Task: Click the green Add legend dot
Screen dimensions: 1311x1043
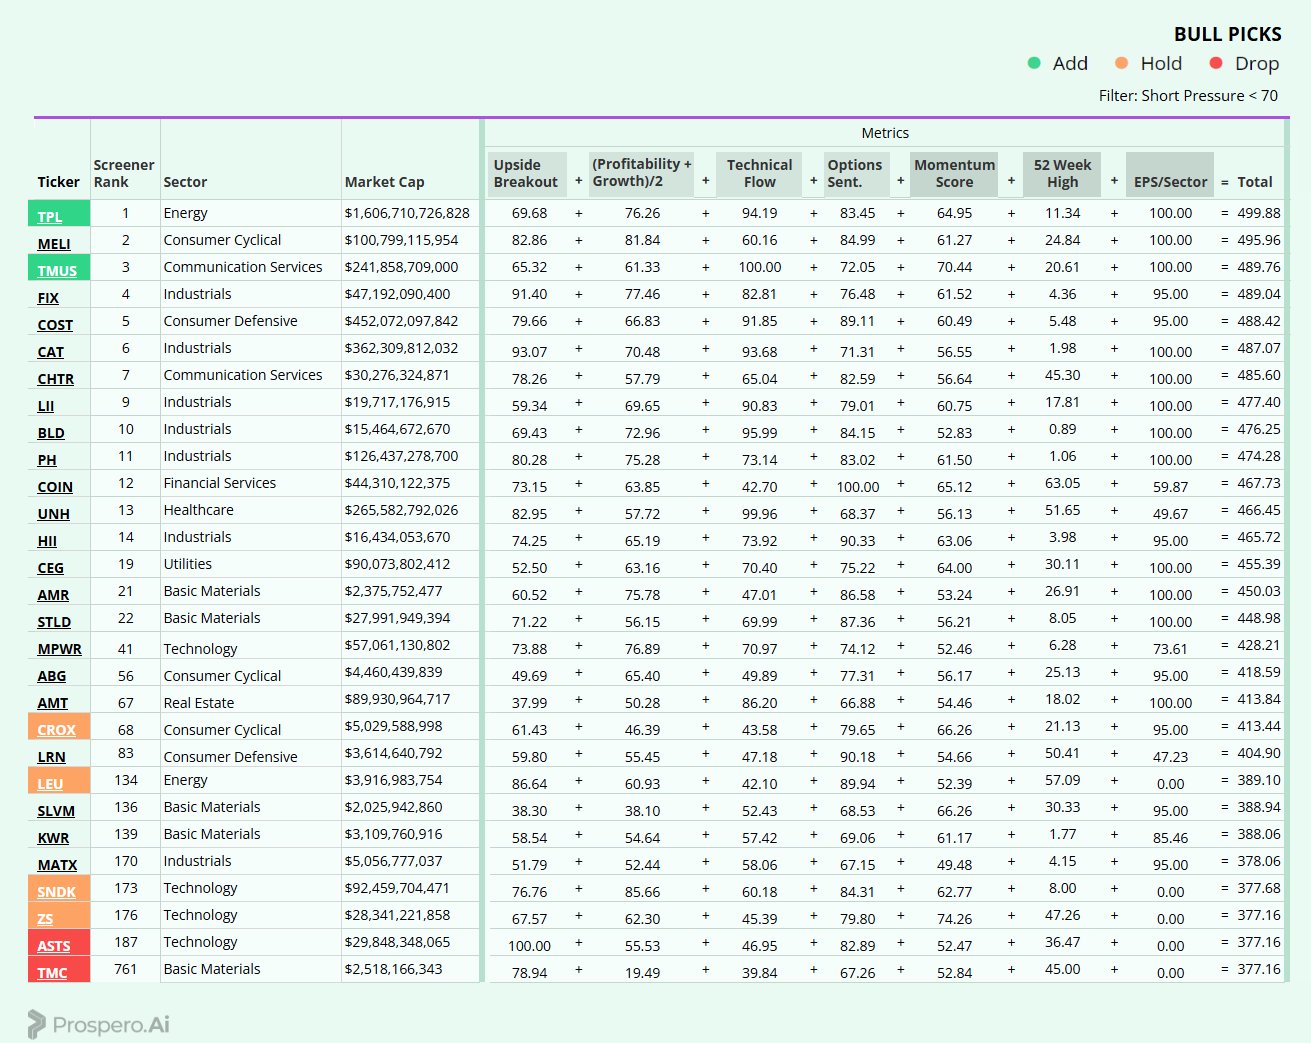Action: coord(1034,63)
